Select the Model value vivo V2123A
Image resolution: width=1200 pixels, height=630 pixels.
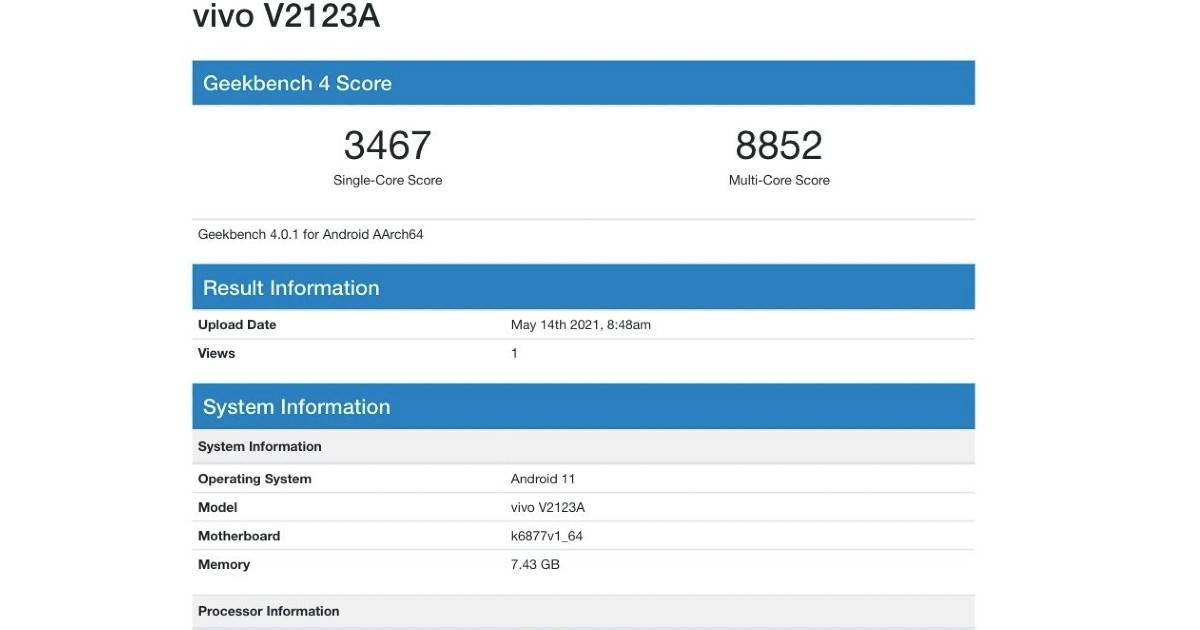point(550,507)
